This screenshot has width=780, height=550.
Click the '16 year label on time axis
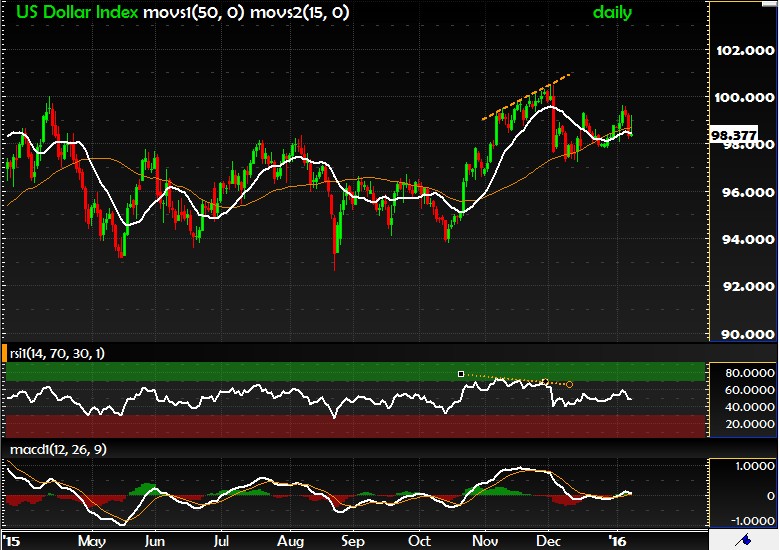(618, 541)
